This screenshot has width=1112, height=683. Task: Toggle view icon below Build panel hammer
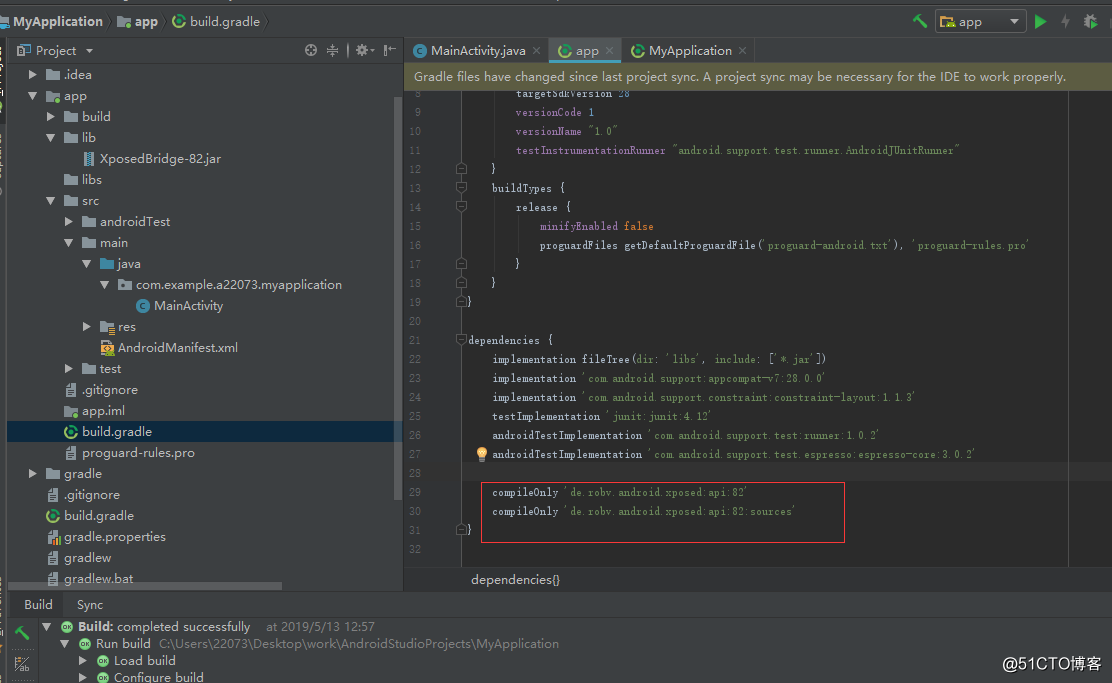(x=22, y=664)
